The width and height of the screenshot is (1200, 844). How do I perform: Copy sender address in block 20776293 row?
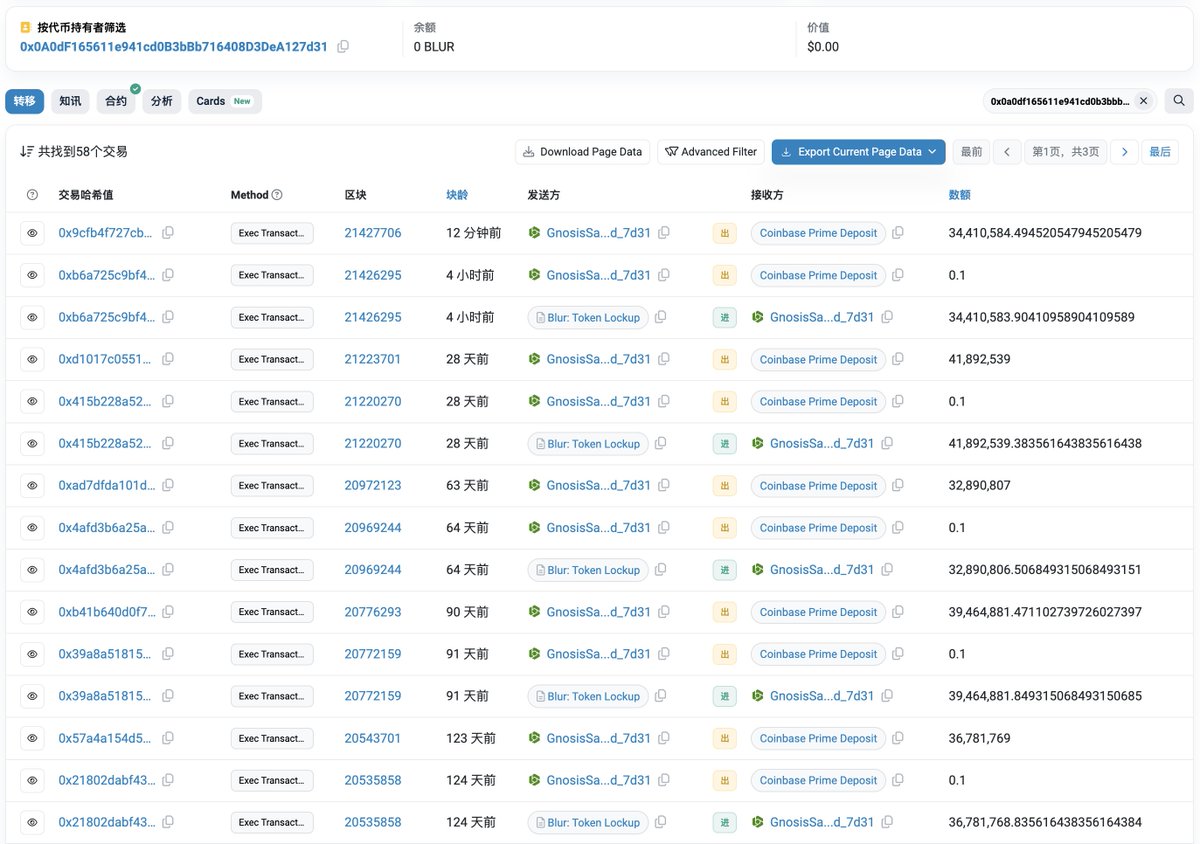664,611
